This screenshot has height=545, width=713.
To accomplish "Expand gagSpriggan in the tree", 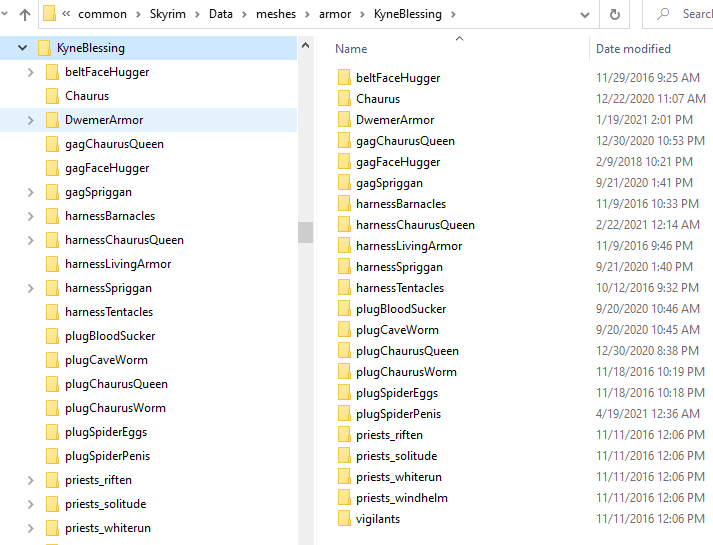I will 30,192.
